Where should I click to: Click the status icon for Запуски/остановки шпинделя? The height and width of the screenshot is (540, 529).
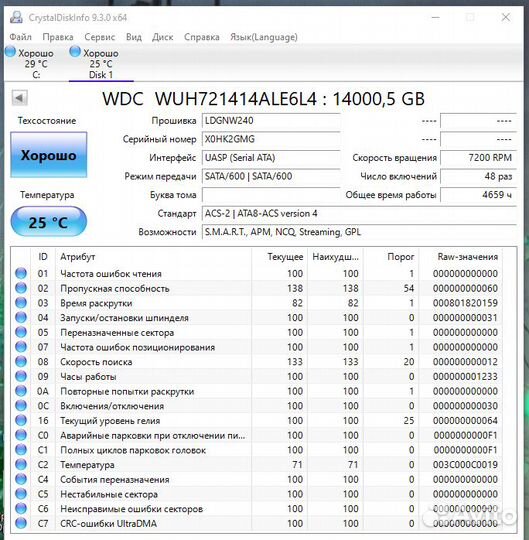point(21,318)
